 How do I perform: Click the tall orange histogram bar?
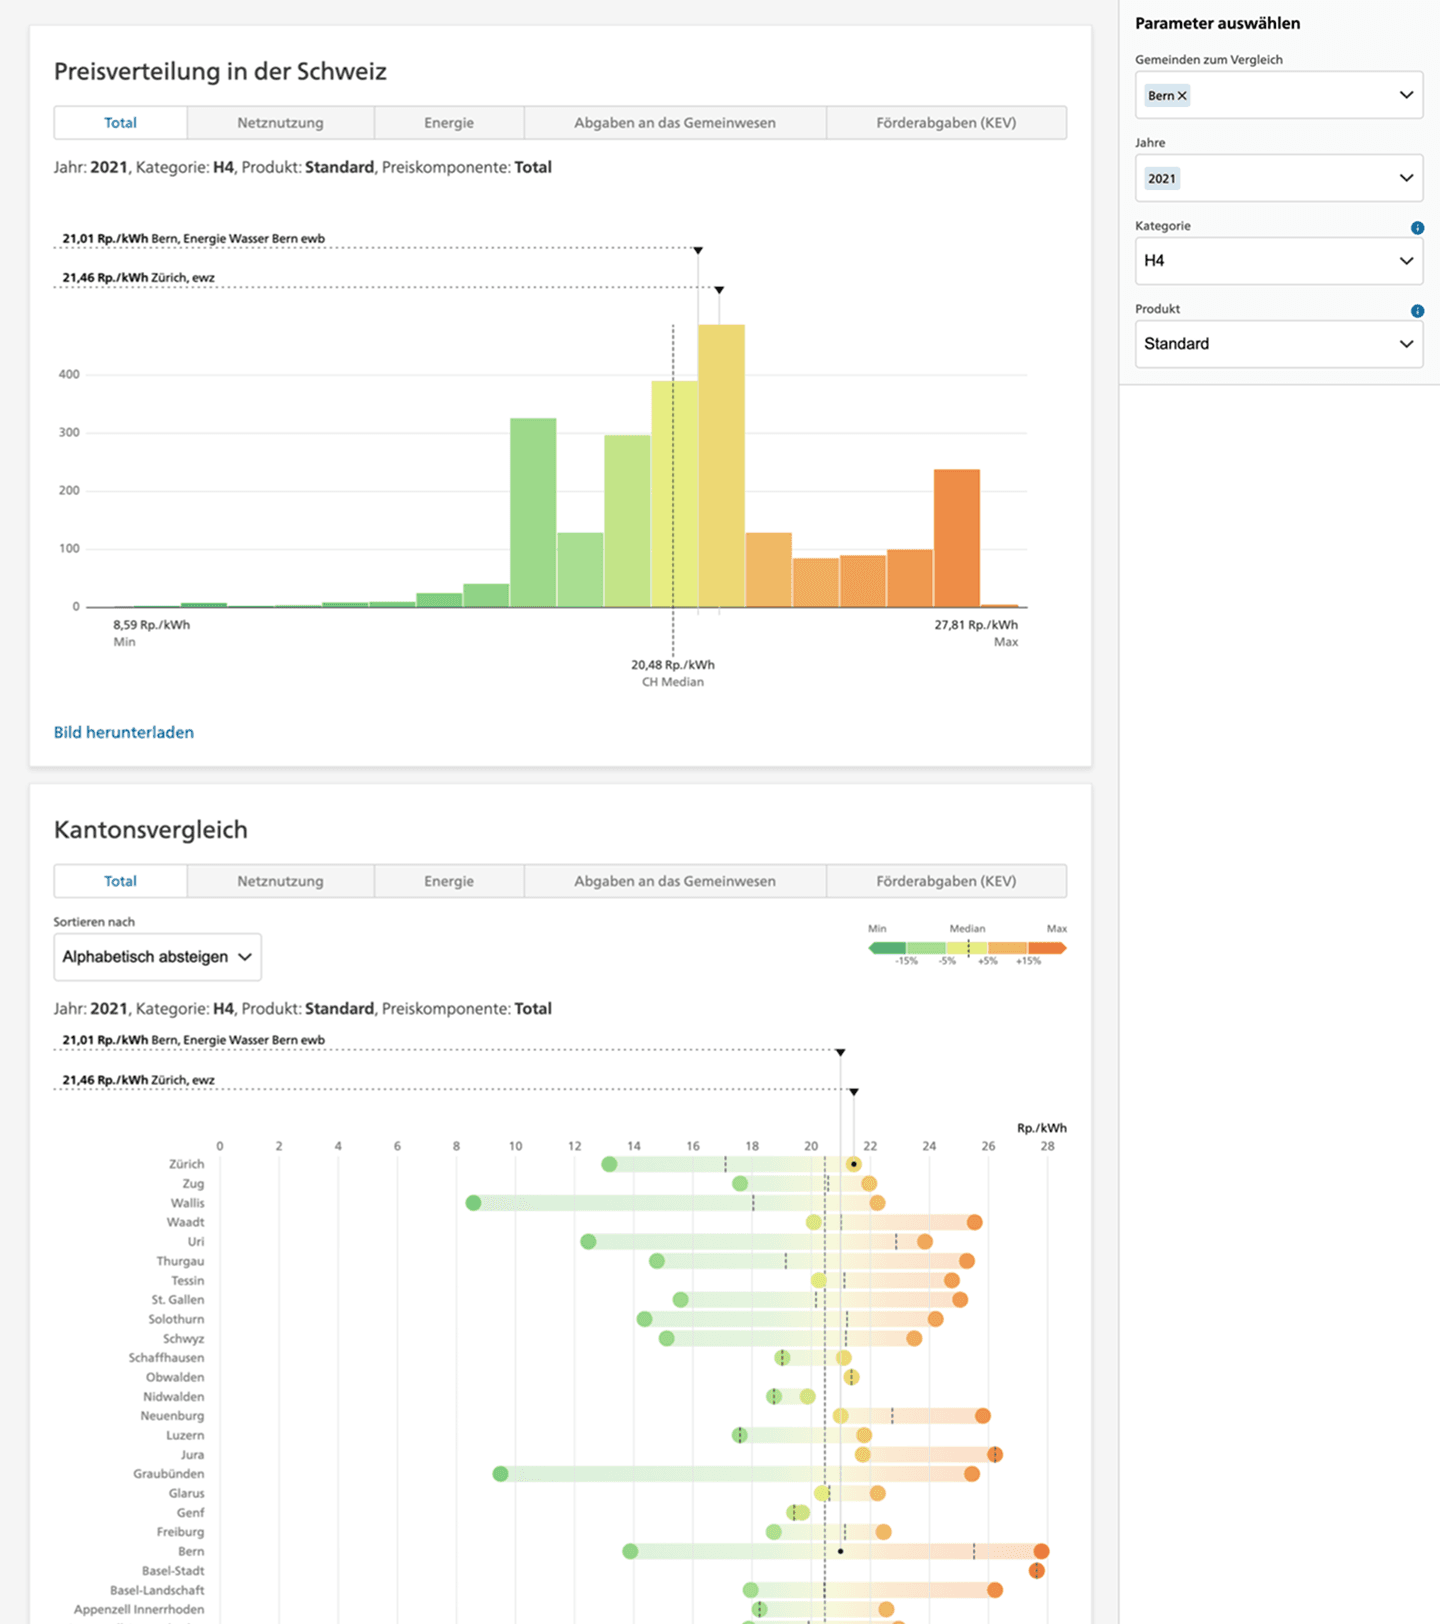pyautogui.click(x=957, y=538)
